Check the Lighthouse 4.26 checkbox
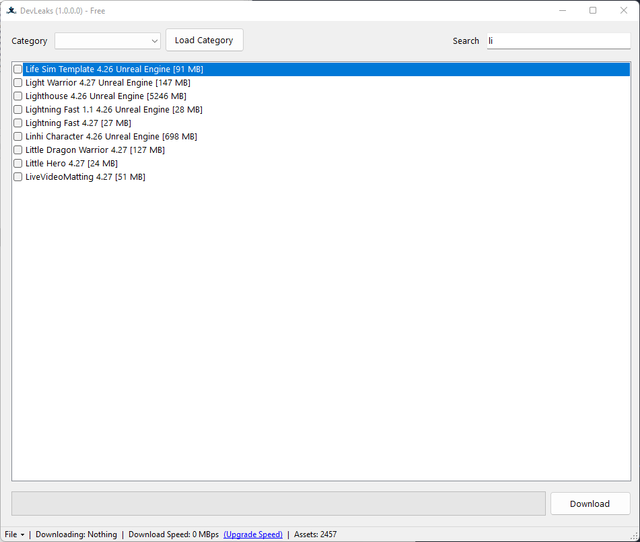This screenshot has width=640, height=542. tap(18, 96)
